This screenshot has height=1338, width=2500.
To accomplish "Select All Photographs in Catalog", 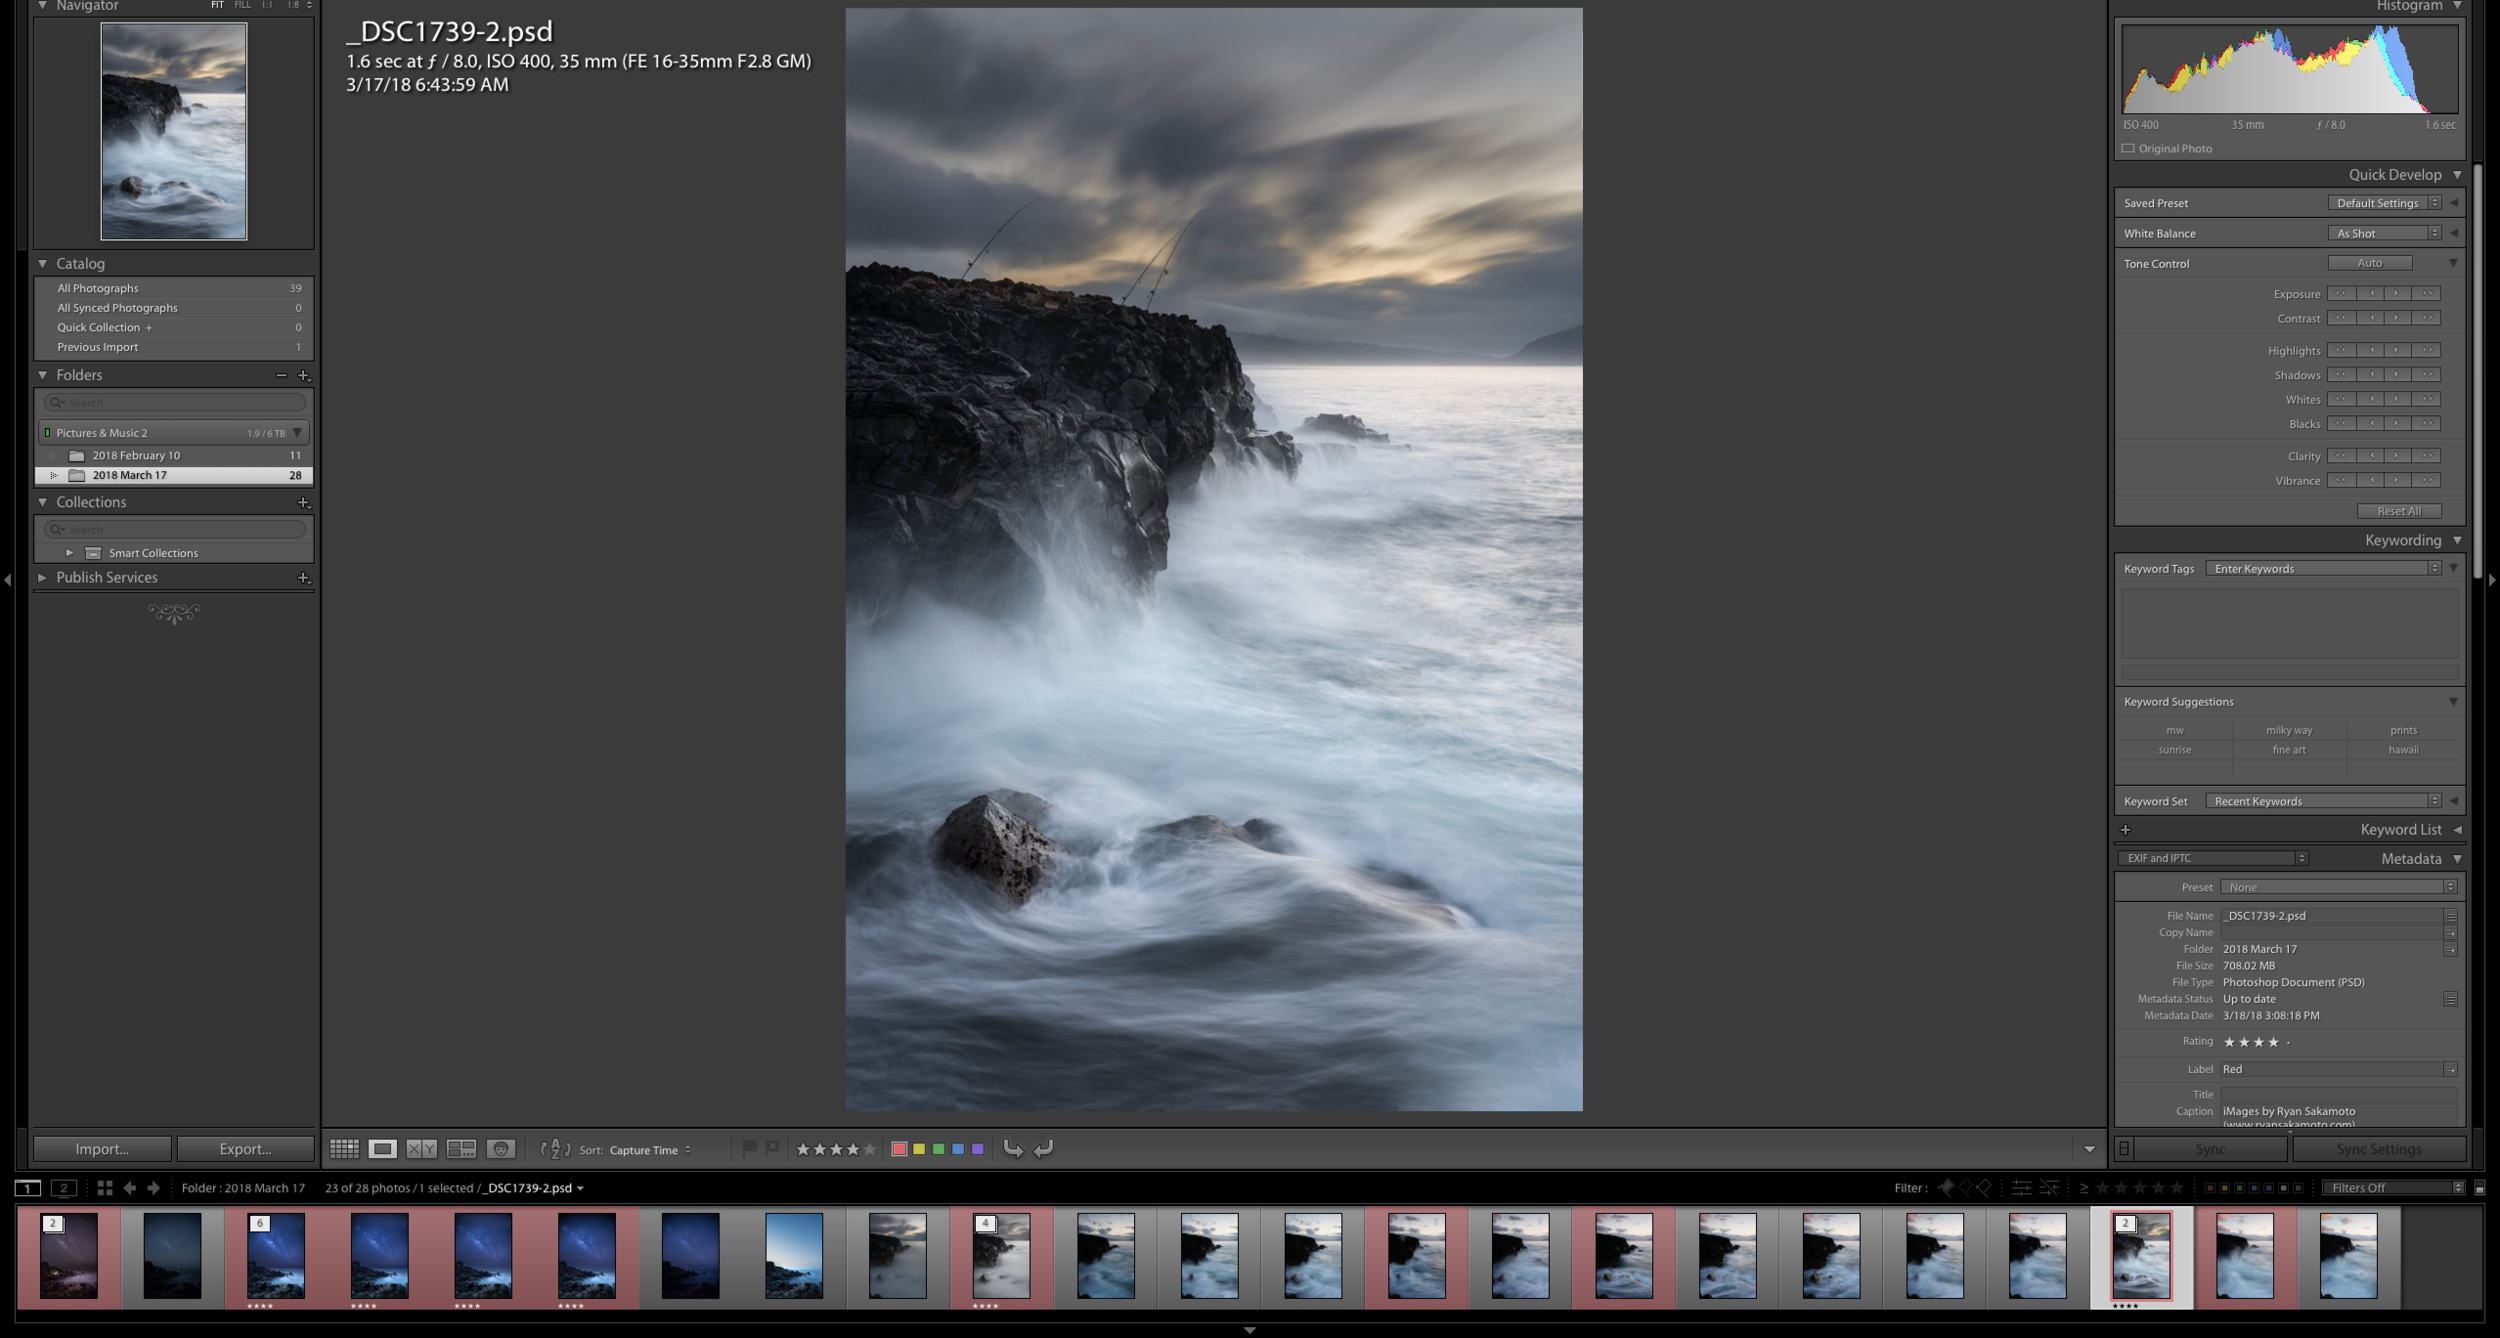I will pyautogui.click(x=174, y=288).
